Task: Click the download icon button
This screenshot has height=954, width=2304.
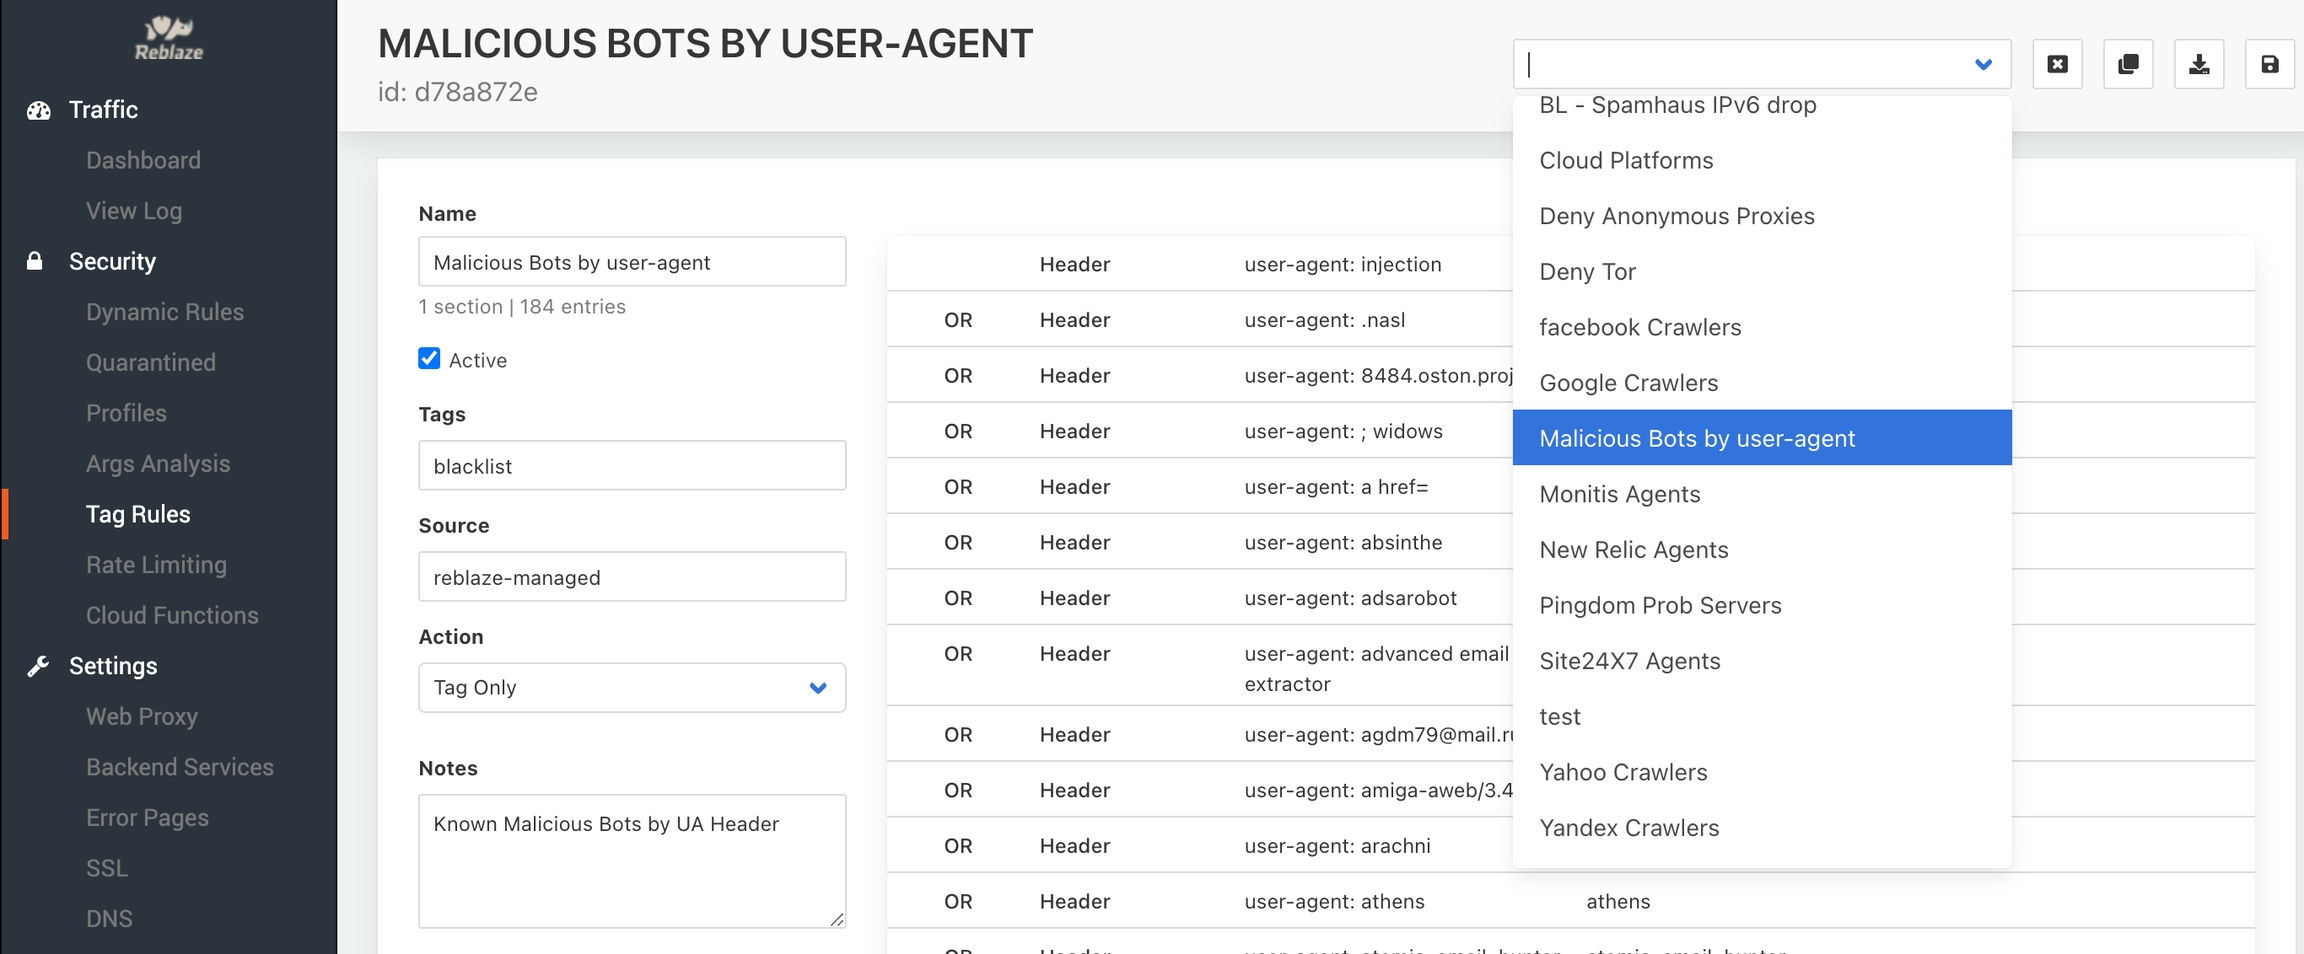Action: click(2199, 65)
